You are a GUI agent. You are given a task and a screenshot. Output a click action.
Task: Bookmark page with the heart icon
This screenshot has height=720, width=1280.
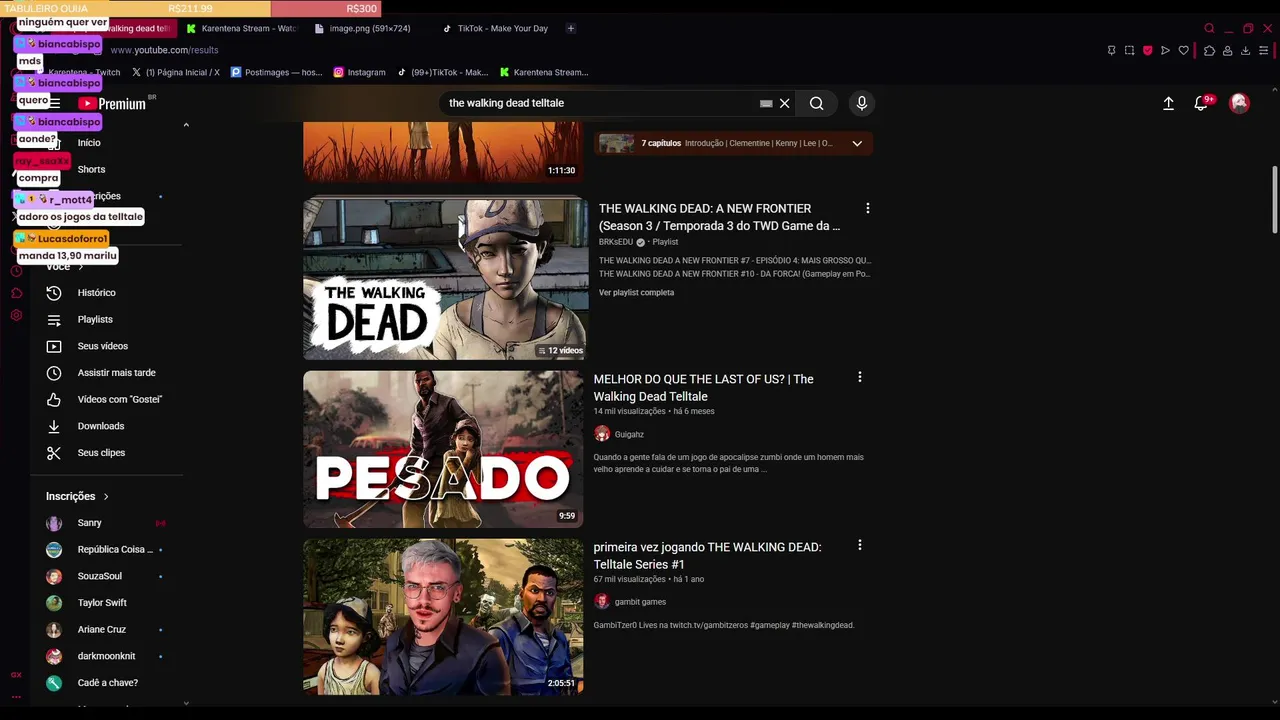point(1184,50)
